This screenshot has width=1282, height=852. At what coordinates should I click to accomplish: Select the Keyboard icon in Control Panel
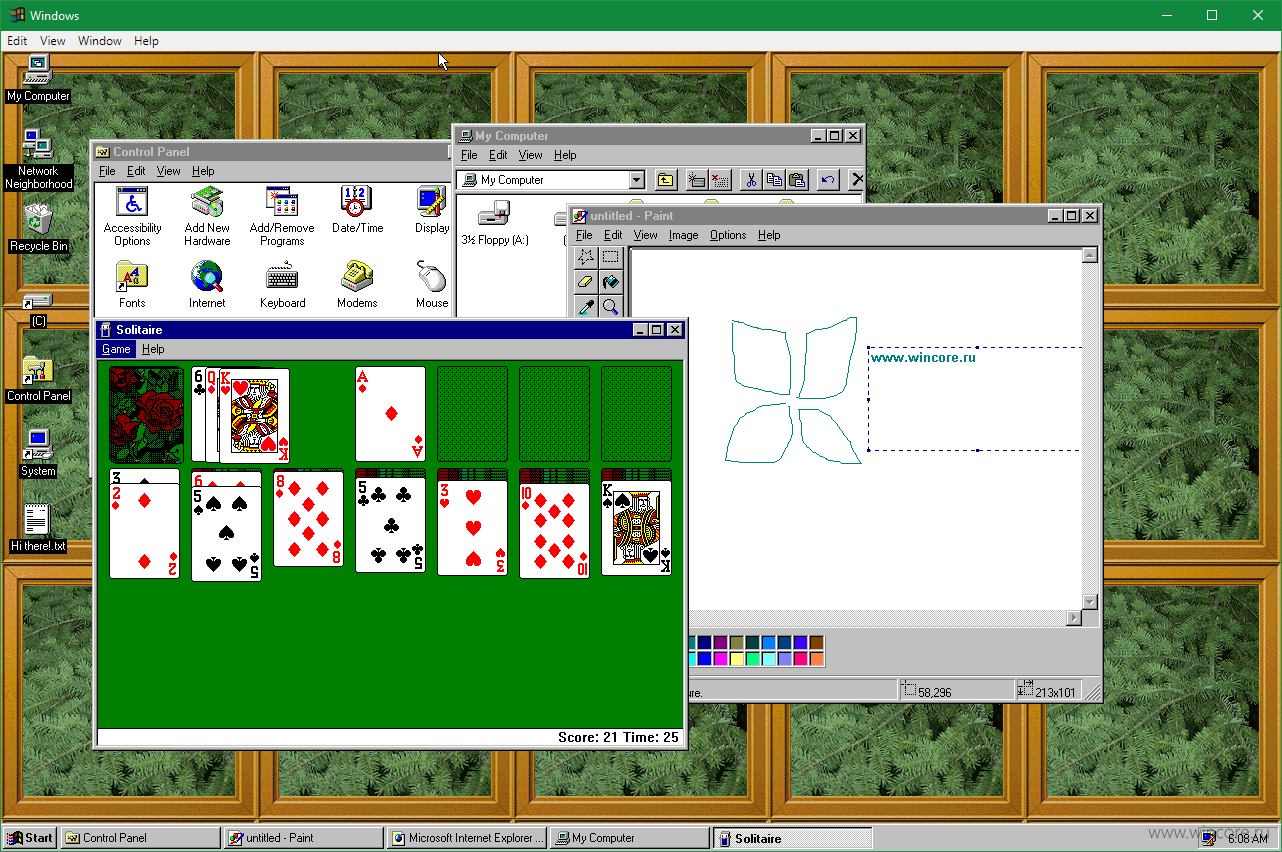(283, 285)
